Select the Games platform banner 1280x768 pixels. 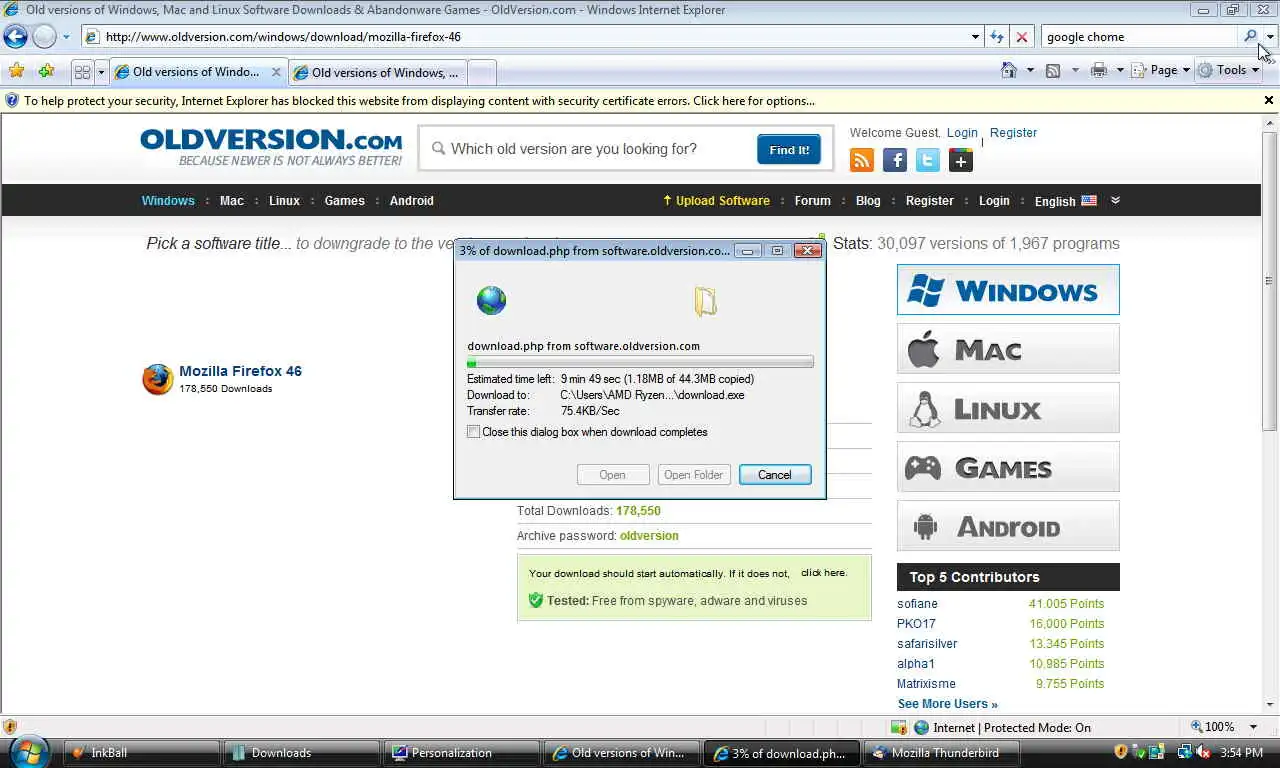pos(1008,467)
